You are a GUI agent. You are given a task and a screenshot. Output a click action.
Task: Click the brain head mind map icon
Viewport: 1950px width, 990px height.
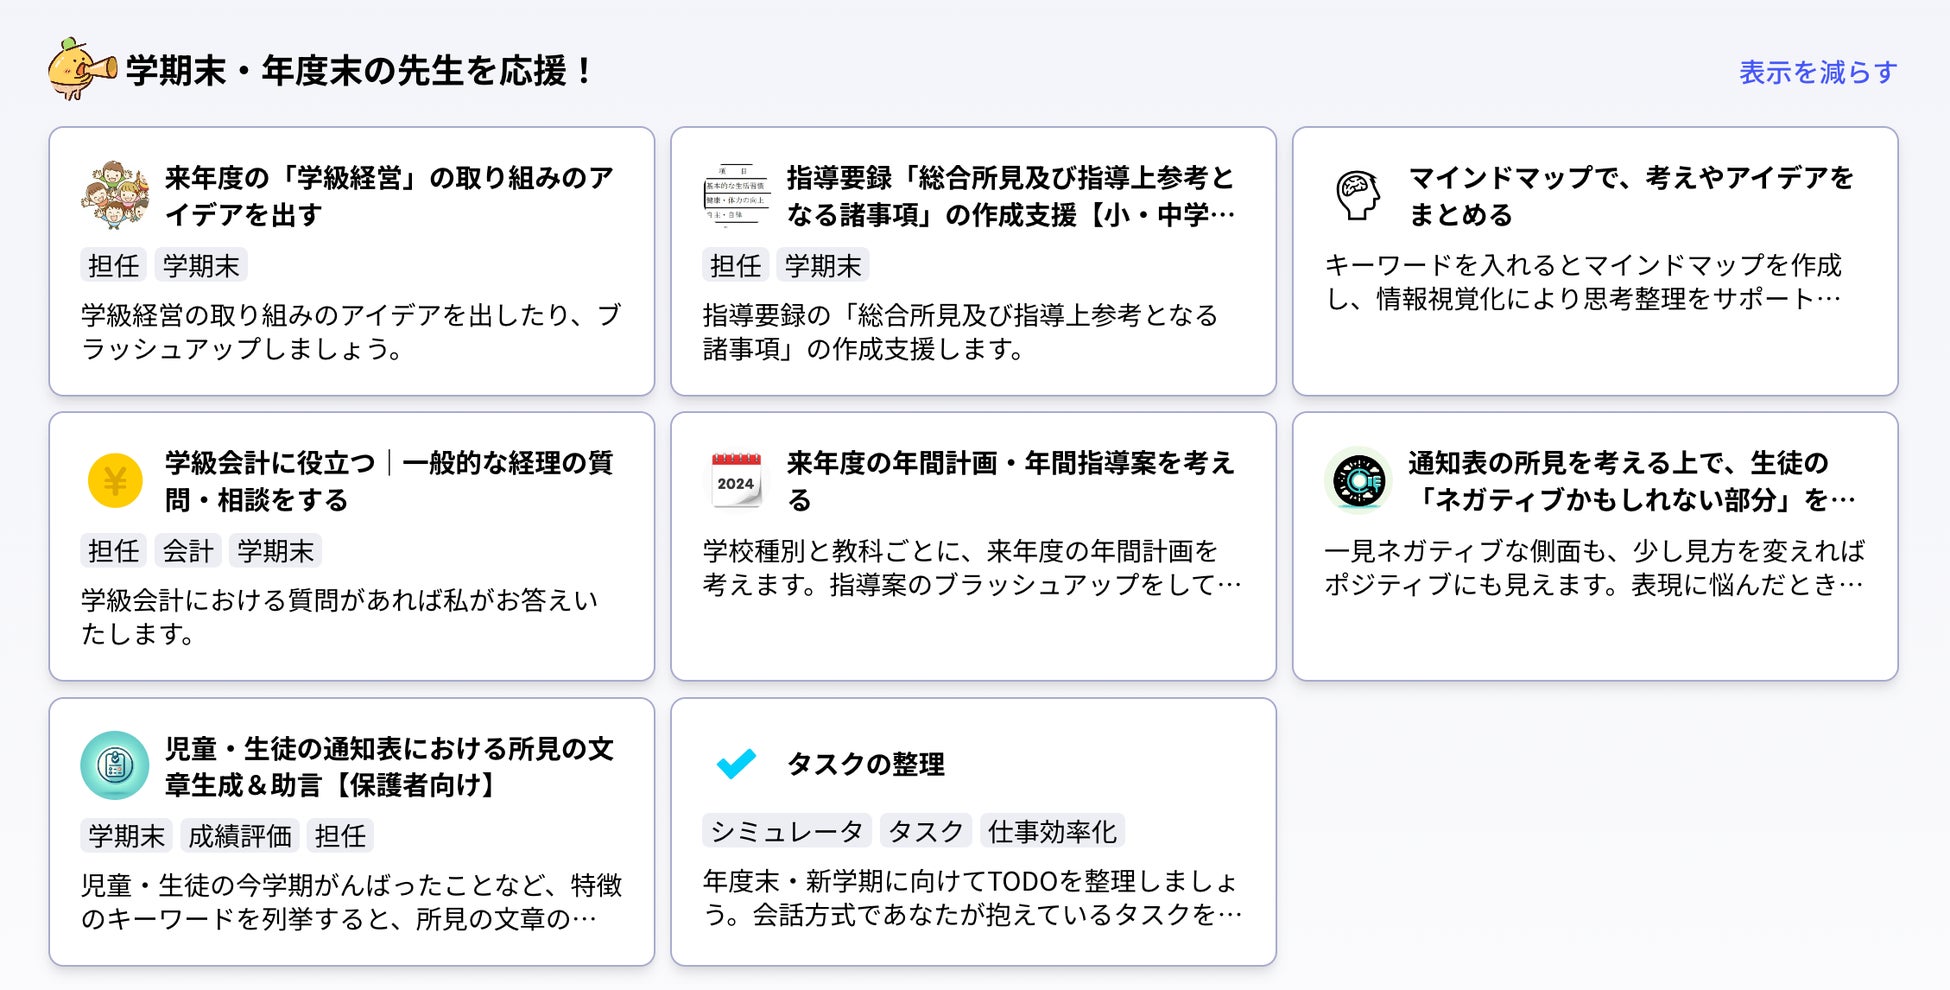[x=1358, y=196]
